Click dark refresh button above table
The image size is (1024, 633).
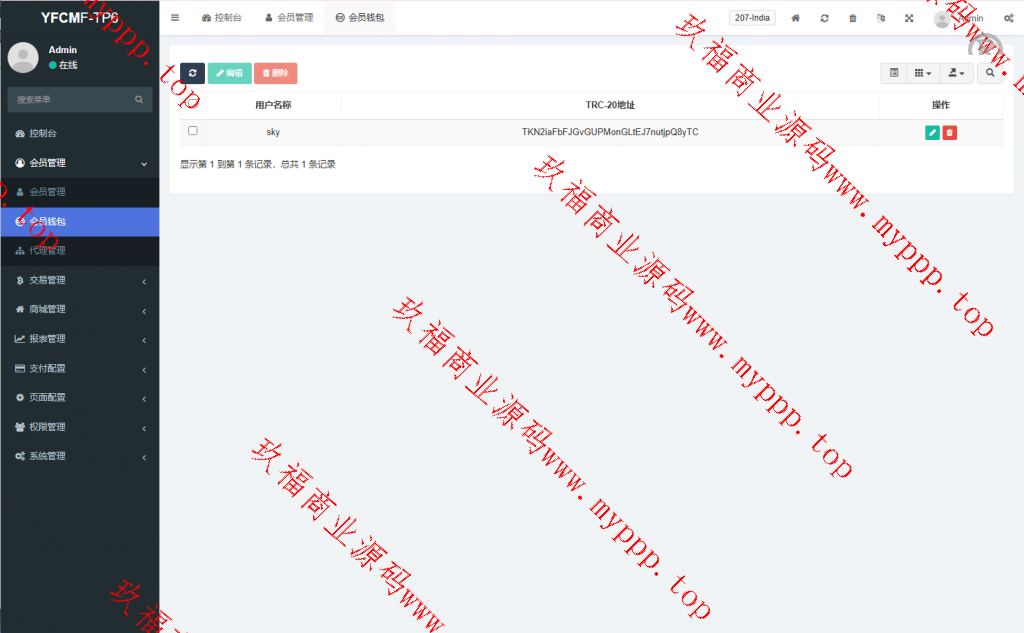(192, 73)
